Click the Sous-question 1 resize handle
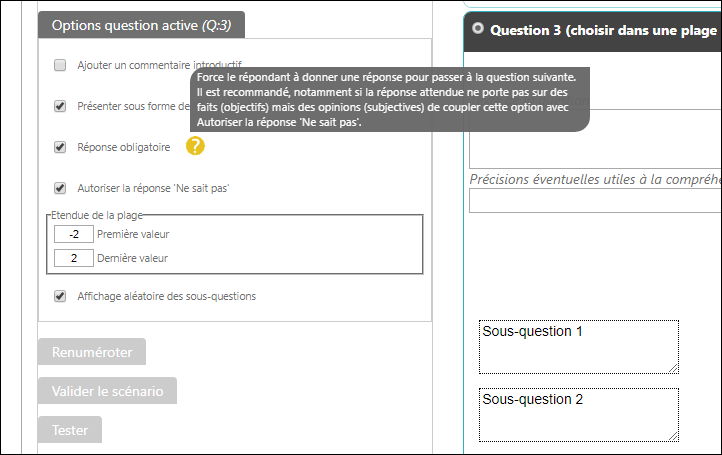This screenshot has width=722, height=455. (x=674, y=368)
